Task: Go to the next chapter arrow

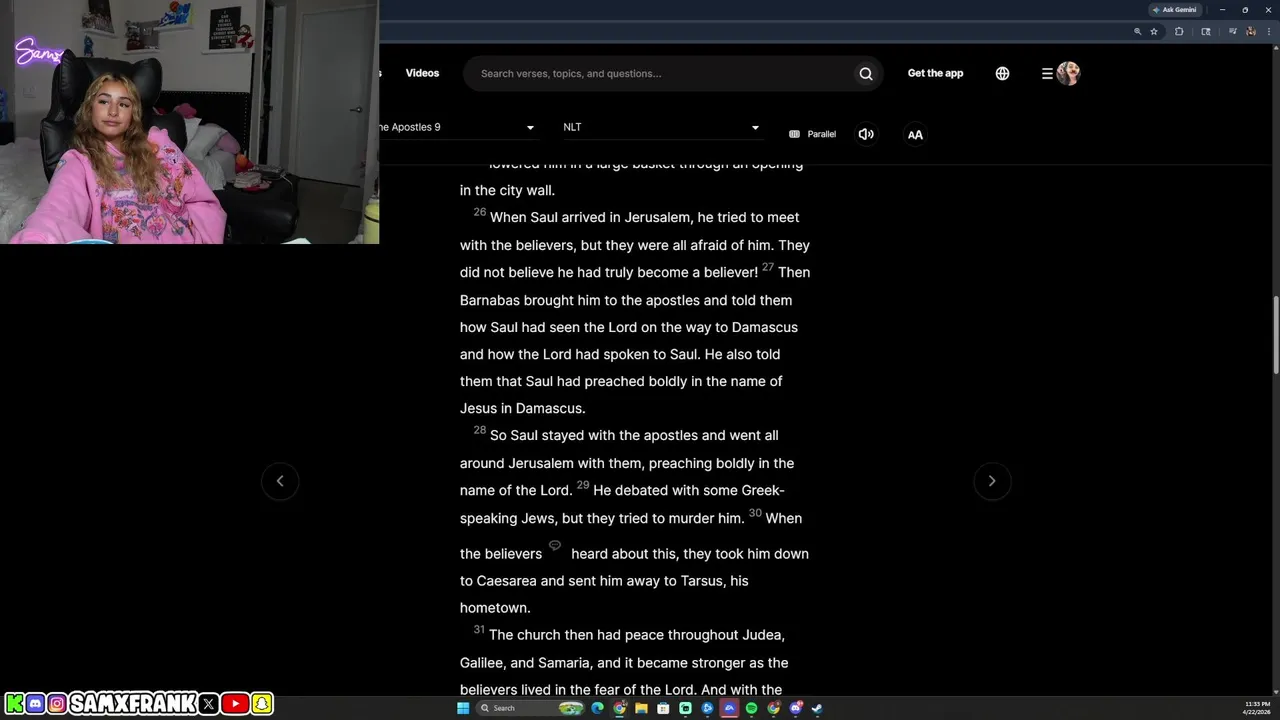Action: point(992,481)
